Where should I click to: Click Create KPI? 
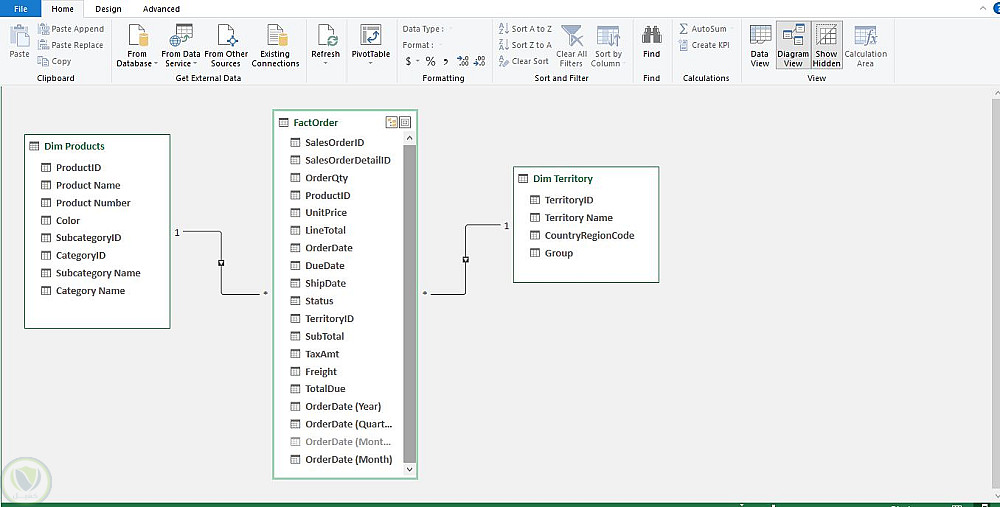tap(704, 45)
